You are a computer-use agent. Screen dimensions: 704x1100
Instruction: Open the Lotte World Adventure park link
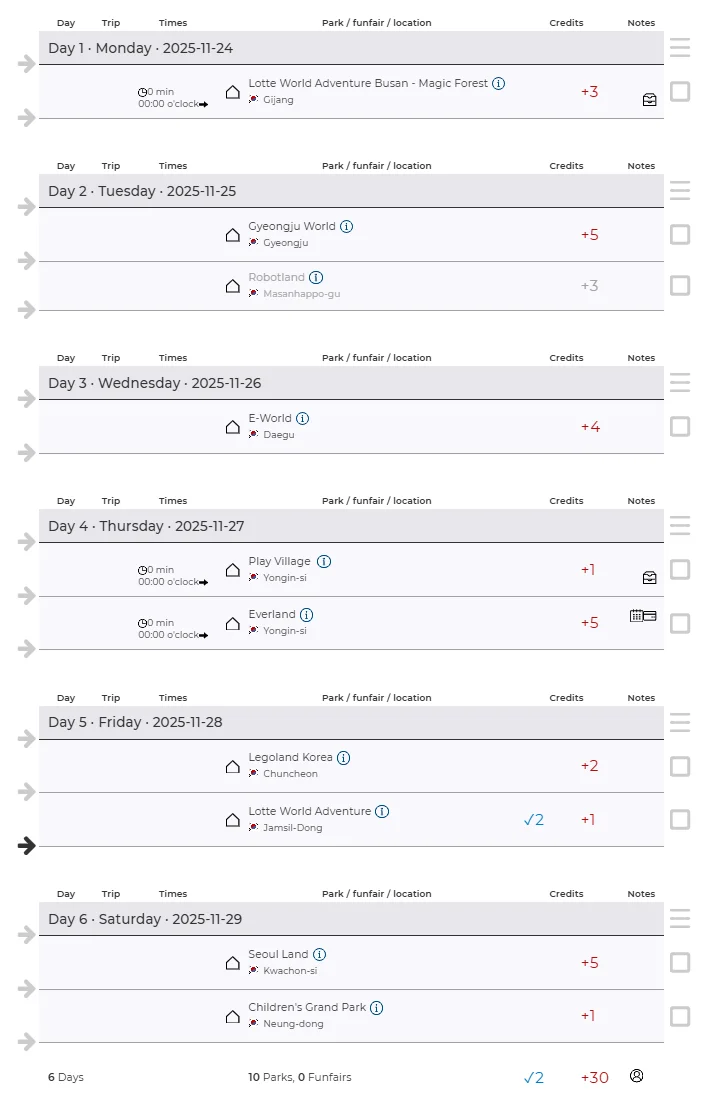(x=310, y=811)
